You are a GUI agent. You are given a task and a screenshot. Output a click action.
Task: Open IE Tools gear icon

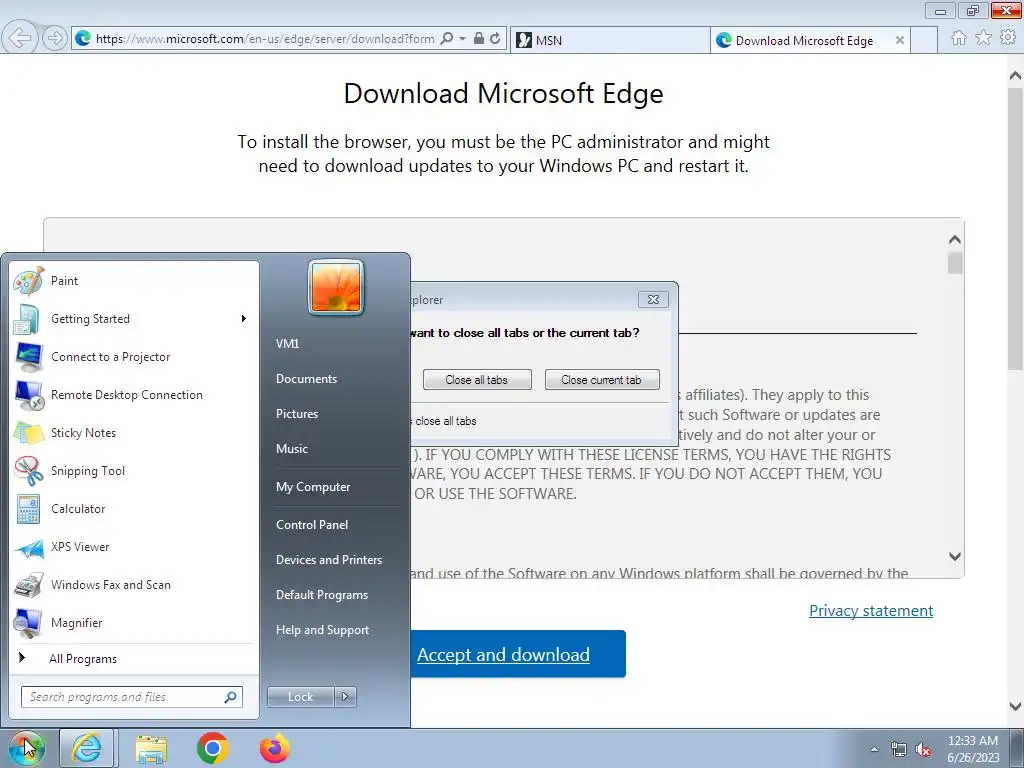1008,38
